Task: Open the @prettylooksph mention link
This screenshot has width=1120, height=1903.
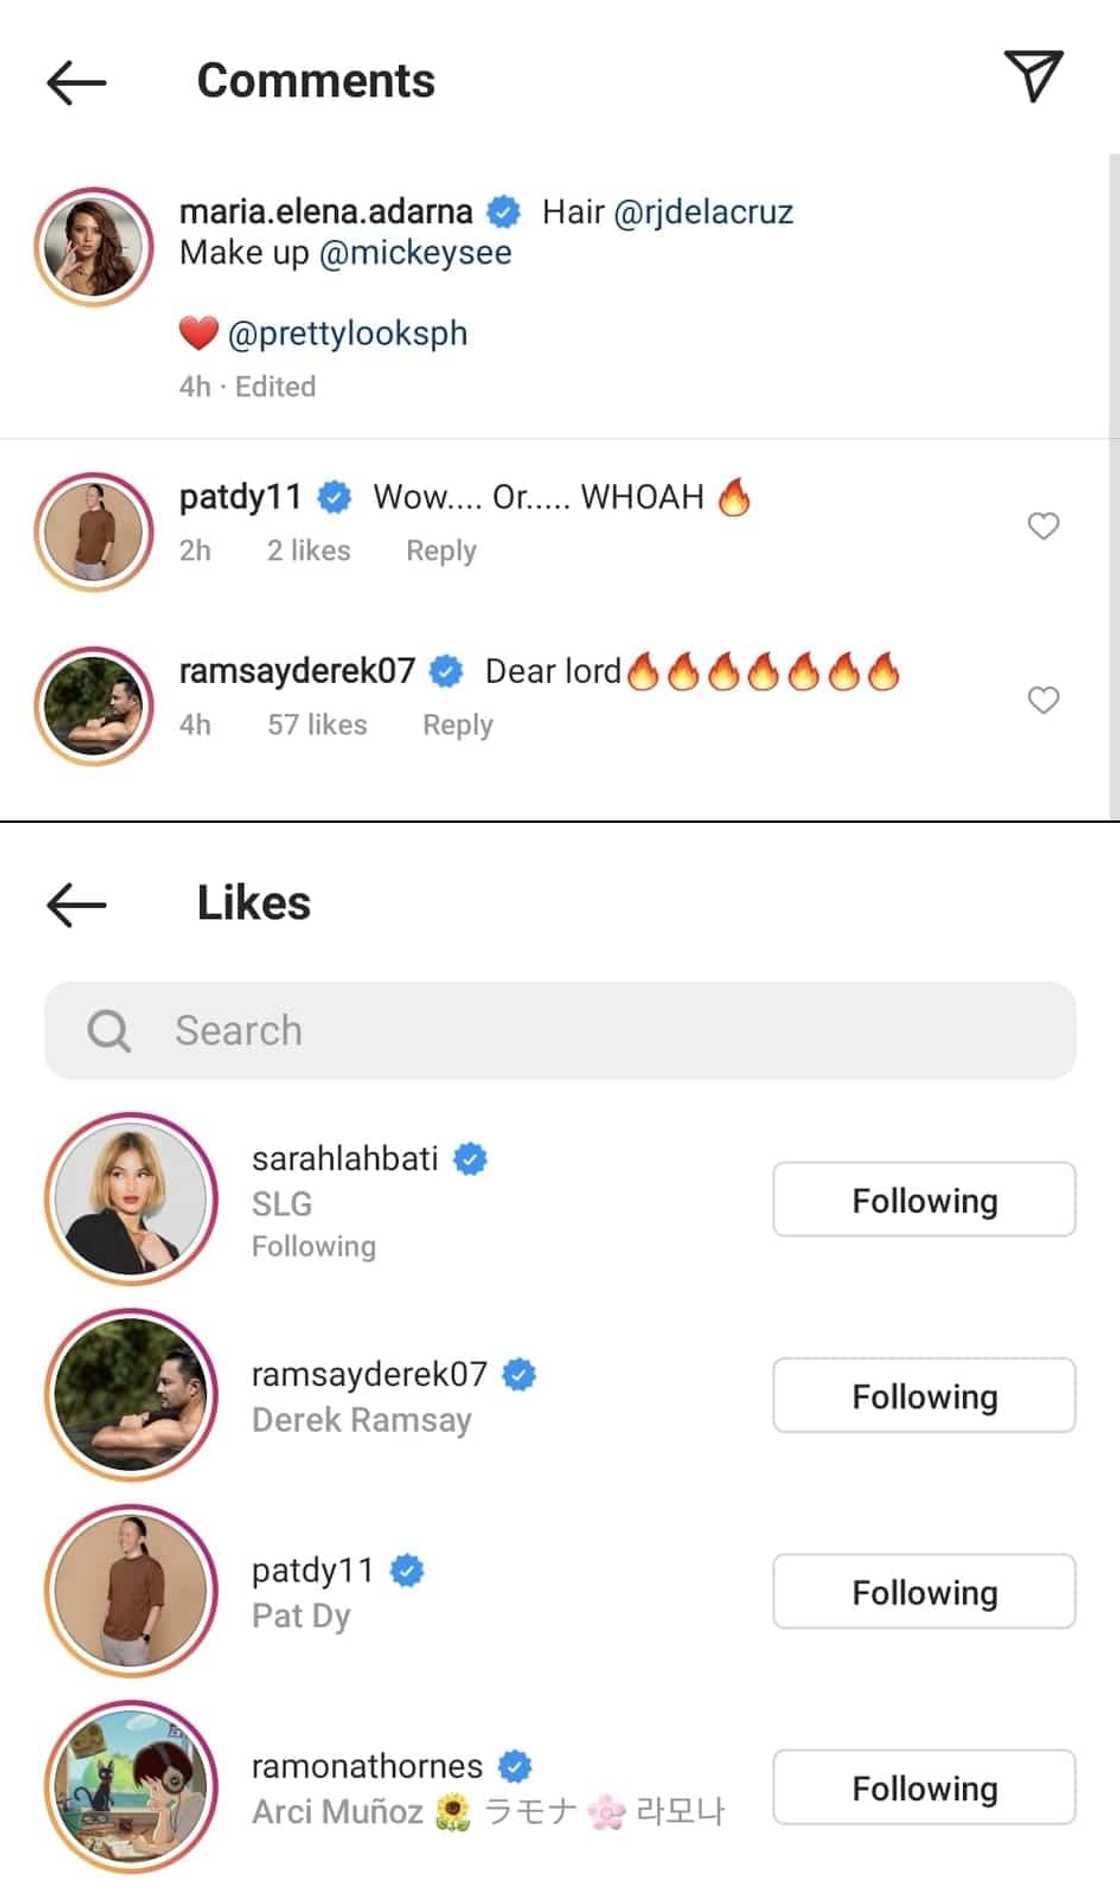Action: point(347,333)
